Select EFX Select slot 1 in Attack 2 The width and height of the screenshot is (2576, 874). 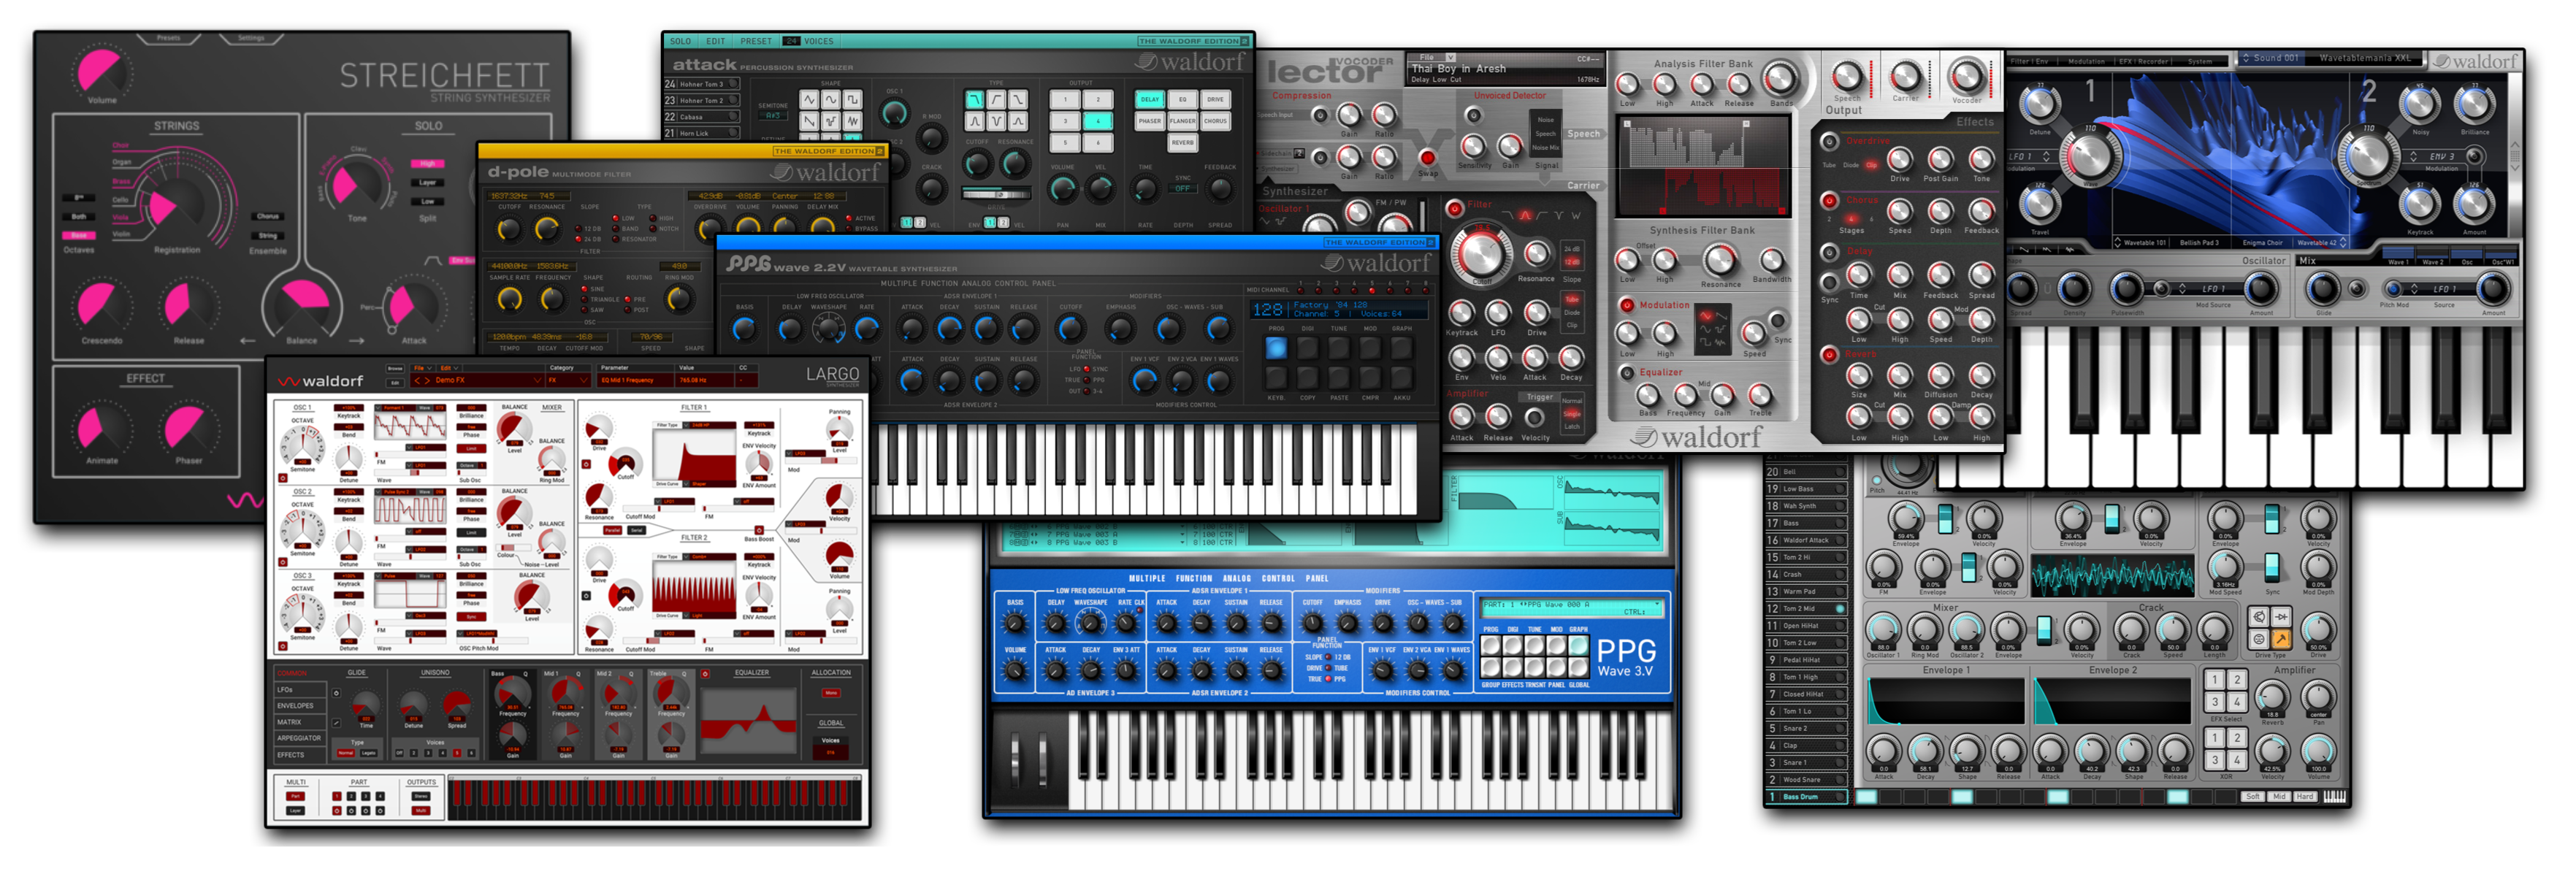(2215, 680)
